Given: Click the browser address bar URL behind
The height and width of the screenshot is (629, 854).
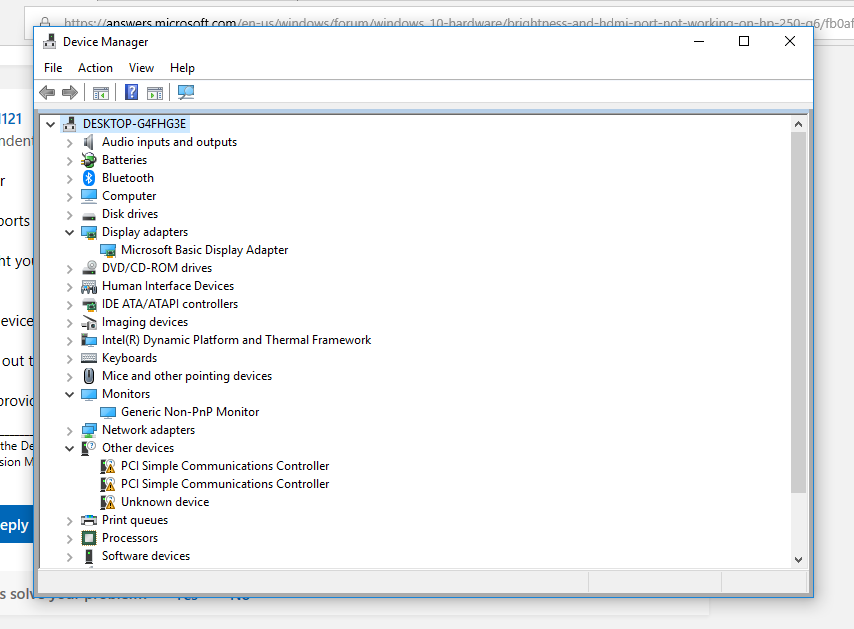Looking at the screenshot, I should 458,23.
